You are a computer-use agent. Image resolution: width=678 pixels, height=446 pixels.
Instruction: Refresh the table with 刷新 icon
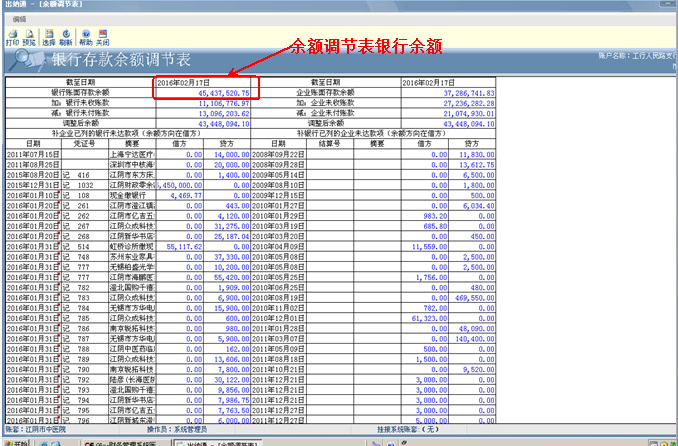pos(66,38)
